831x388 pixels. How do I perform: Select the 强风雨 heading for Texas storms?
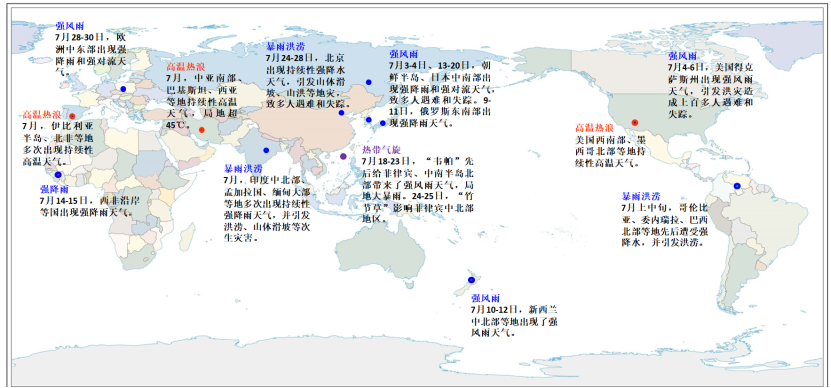coord(683,56)
